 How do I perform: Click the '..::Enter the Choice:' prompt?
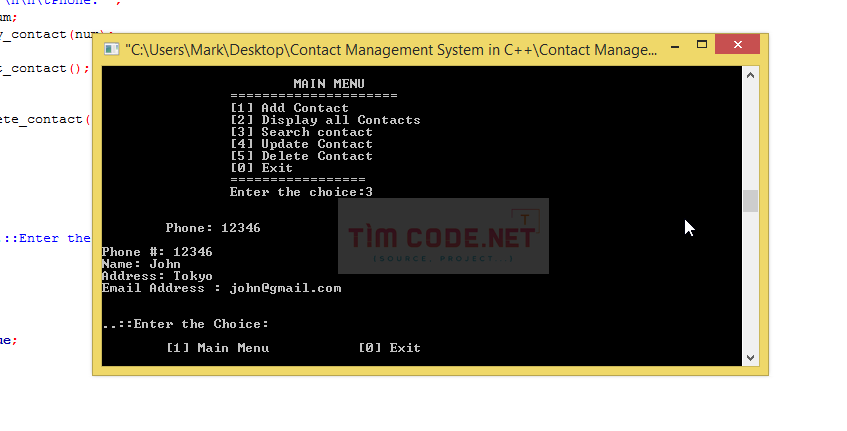click(x=185, y=324)
